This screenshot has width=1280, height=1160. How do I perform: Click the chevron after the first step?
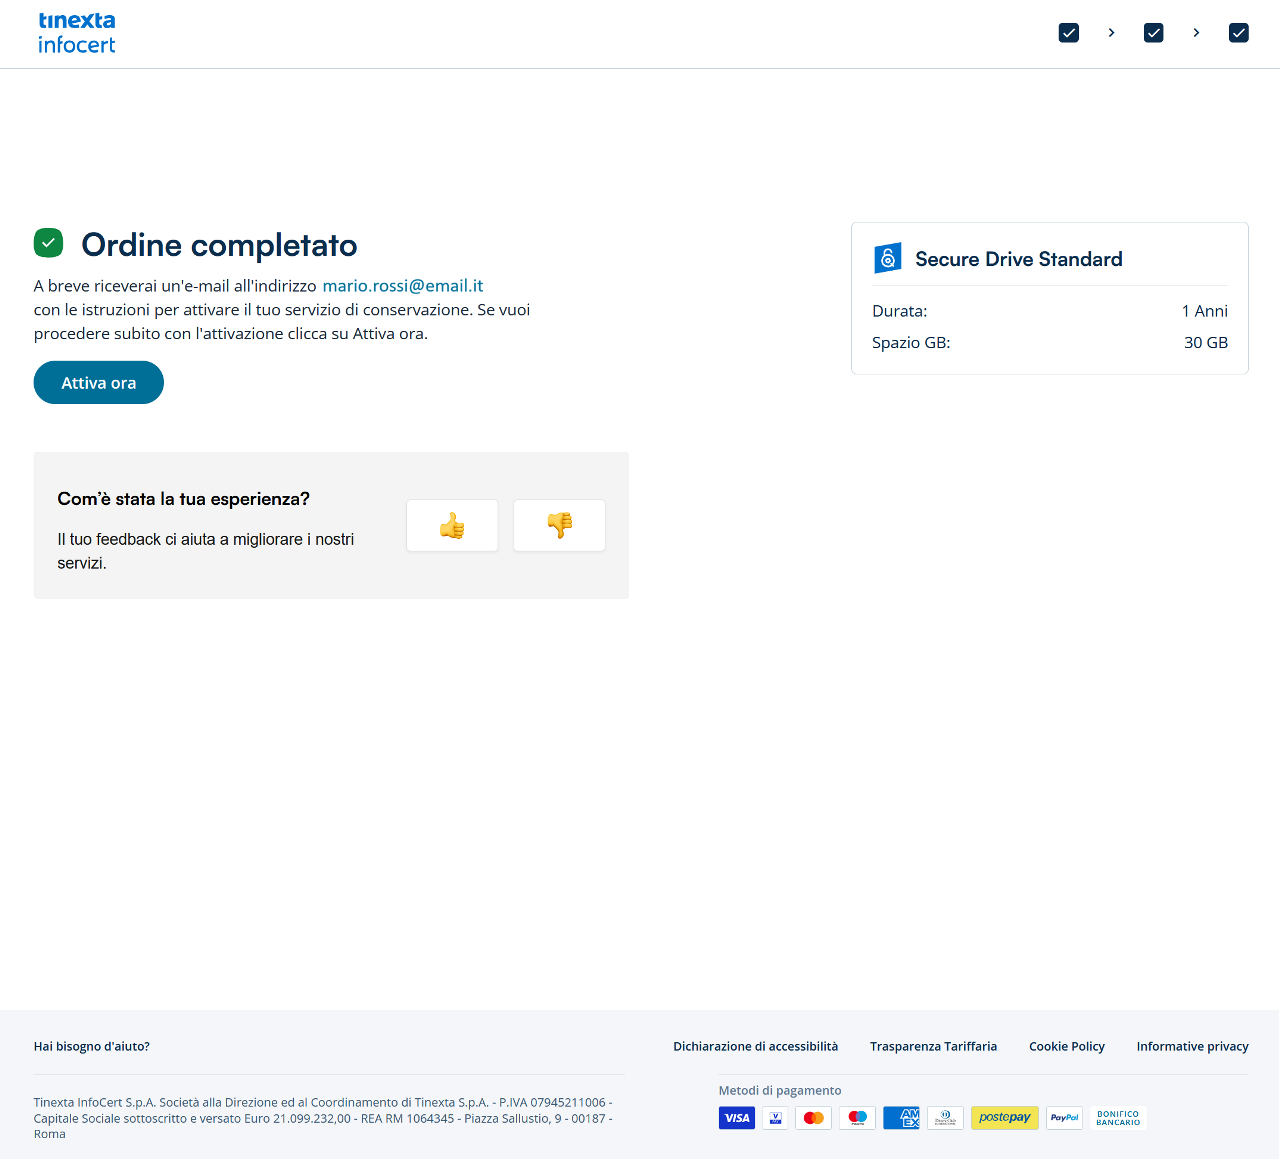[x=1111, y=33]
